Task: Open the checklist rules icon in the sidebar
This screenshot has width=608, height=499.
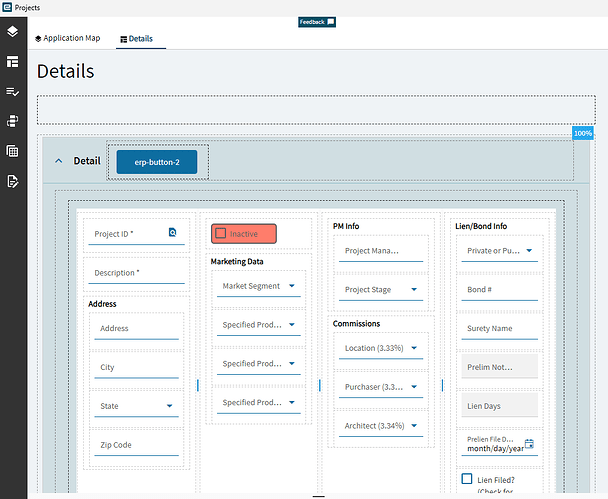Action: 12,92
